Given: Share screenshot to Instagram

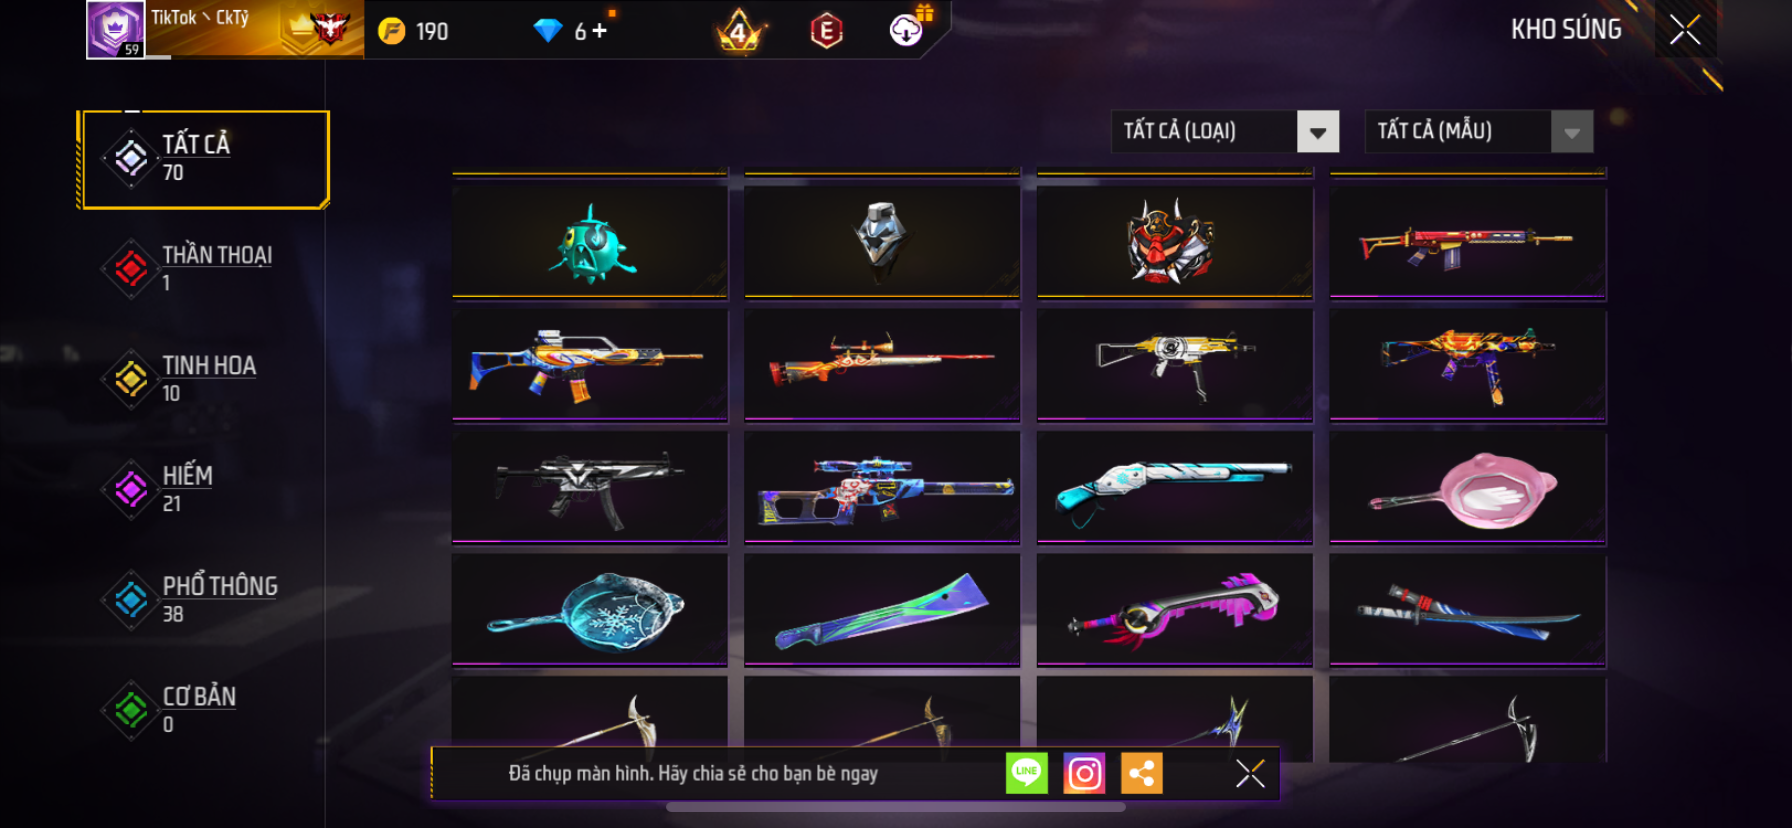Looking at the screenshot, I should click(x=1084, y=773).
